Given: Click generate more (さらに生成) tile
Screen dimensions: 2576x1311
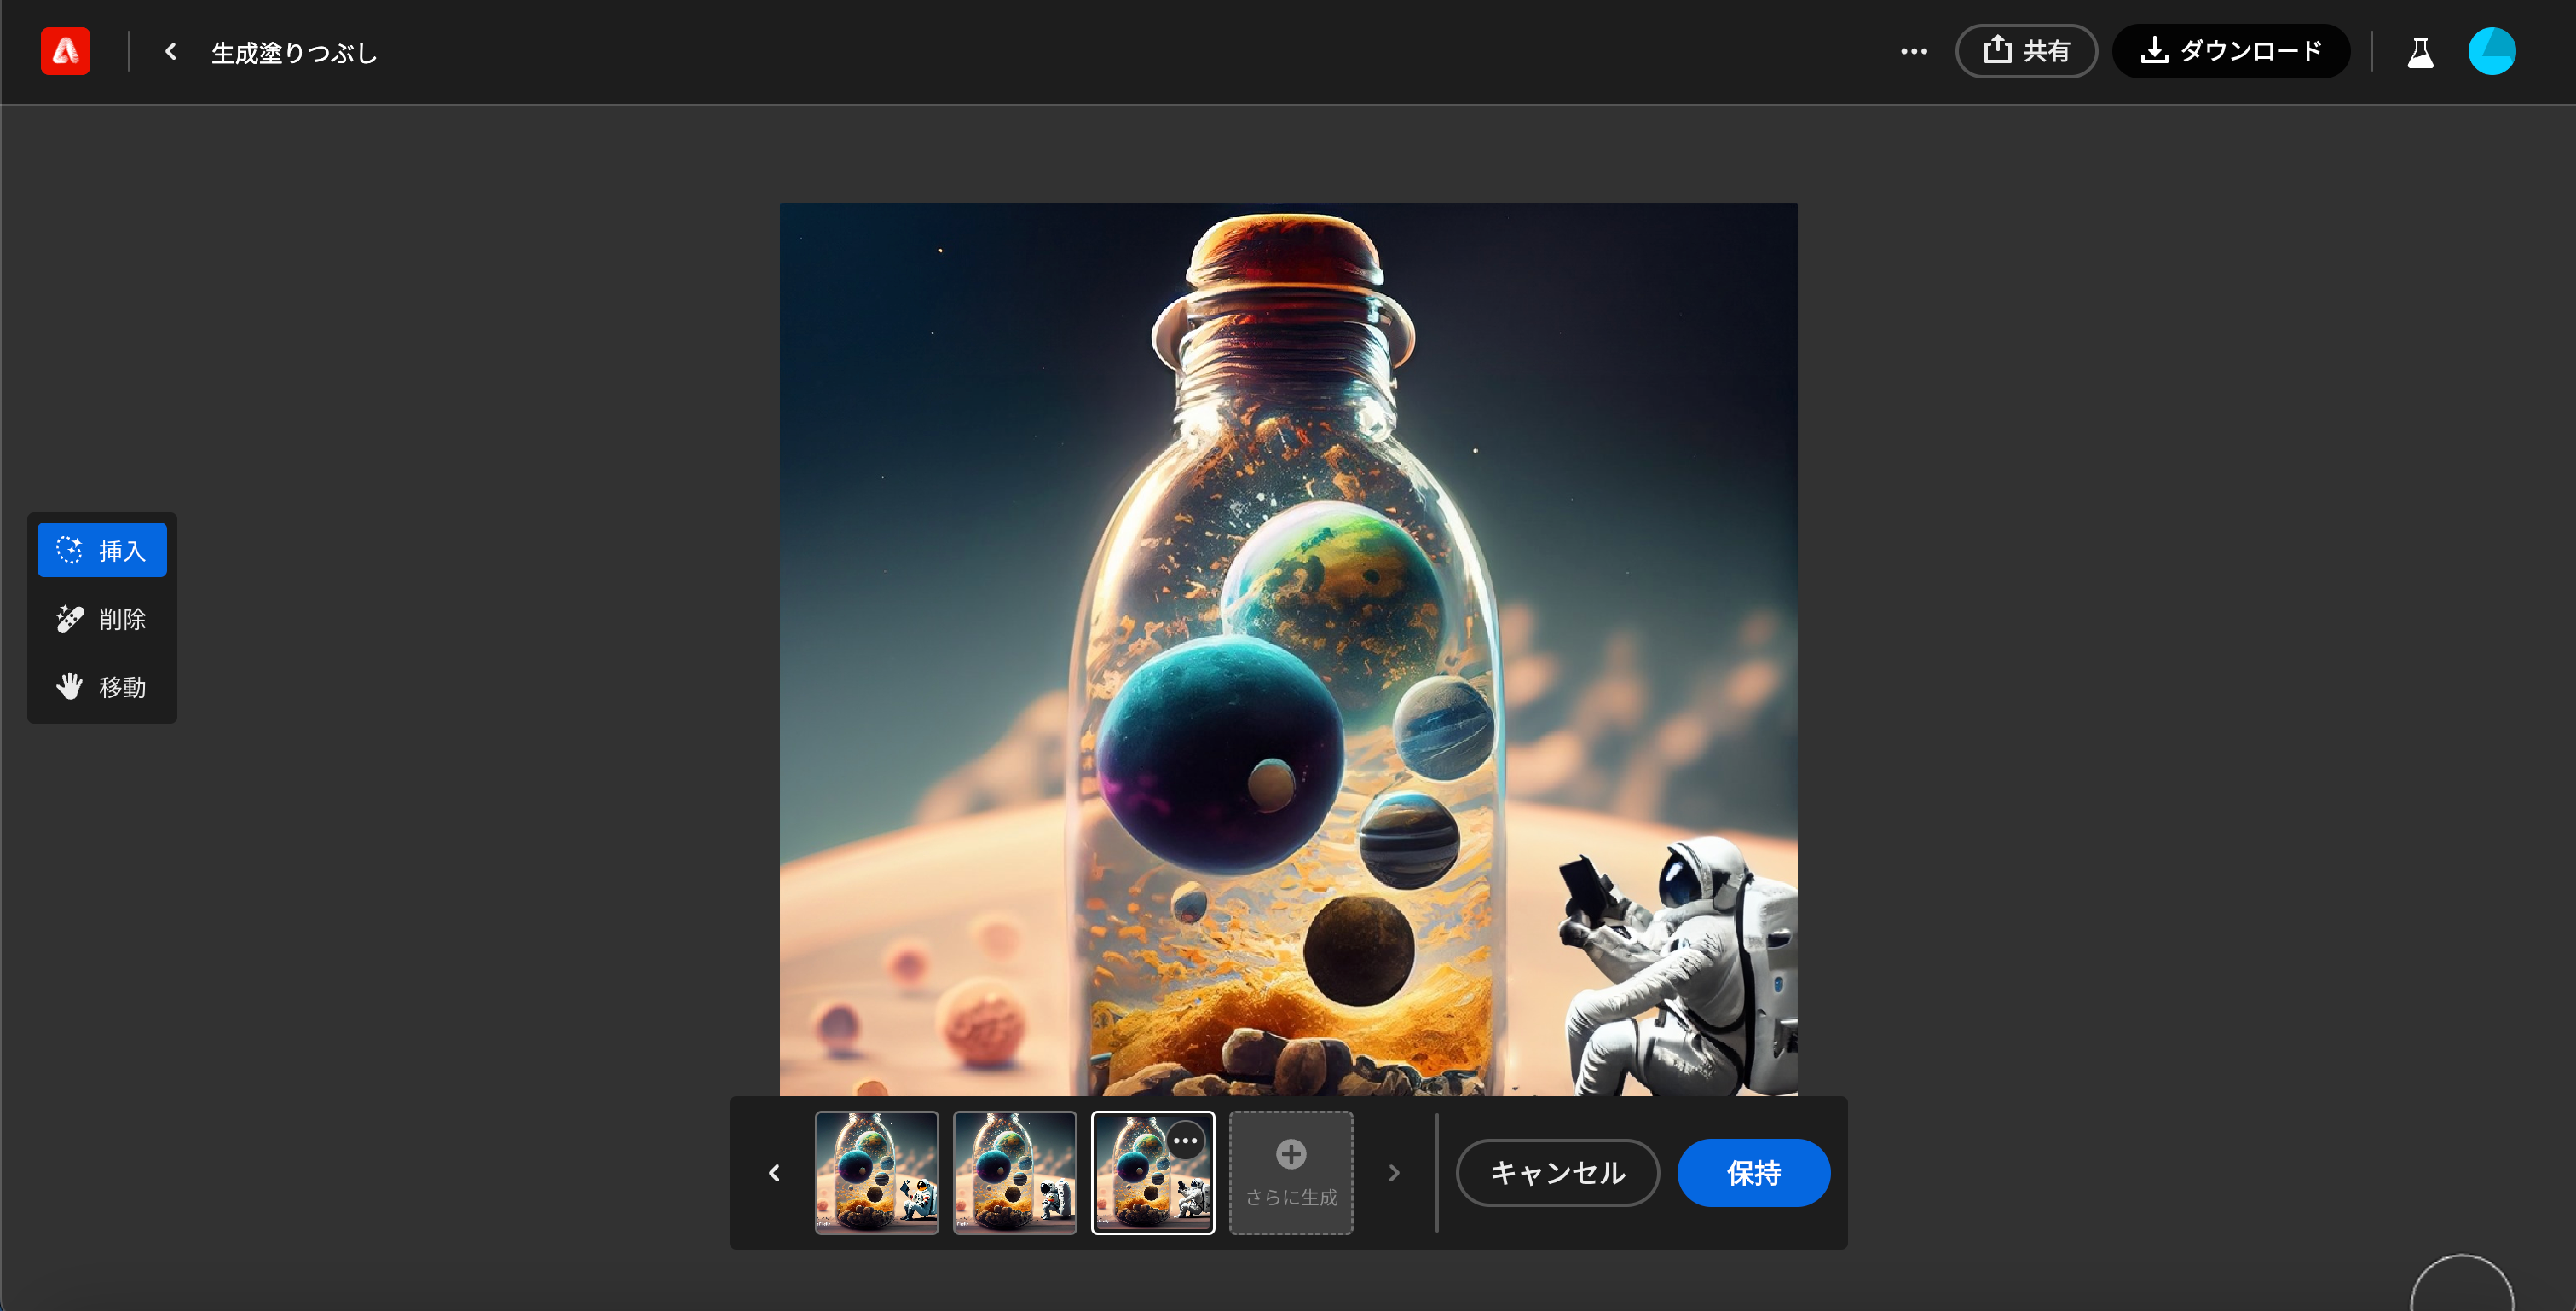Looking at the screenshot, I should (x=1290, y=1173).
